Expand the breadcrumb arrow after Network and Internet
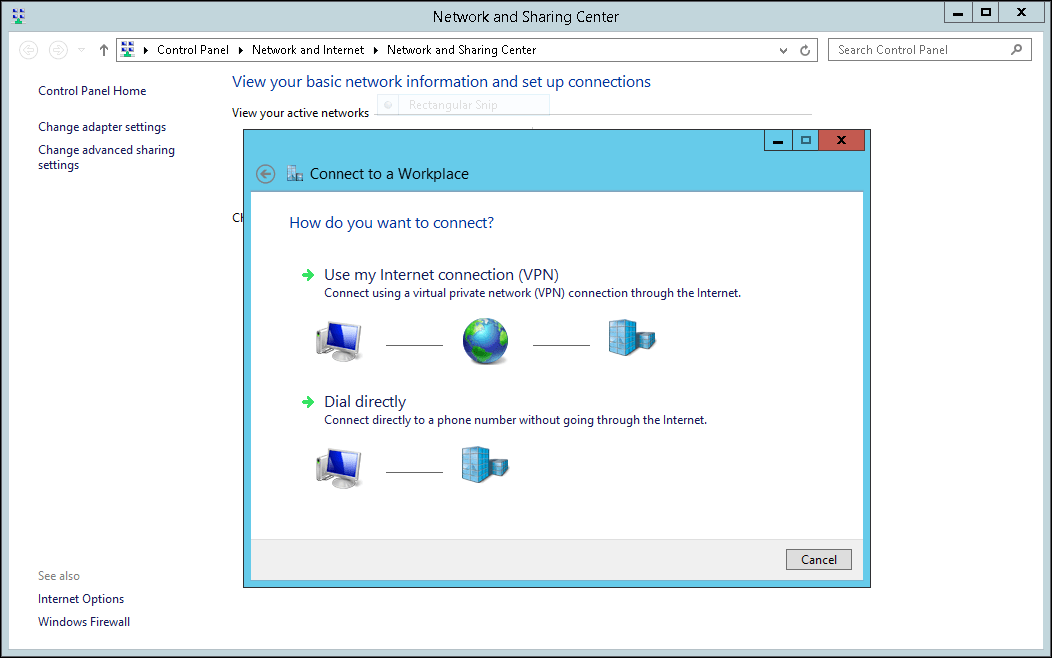The width and height of the screenshot is (1052, 658). (376, 50)
